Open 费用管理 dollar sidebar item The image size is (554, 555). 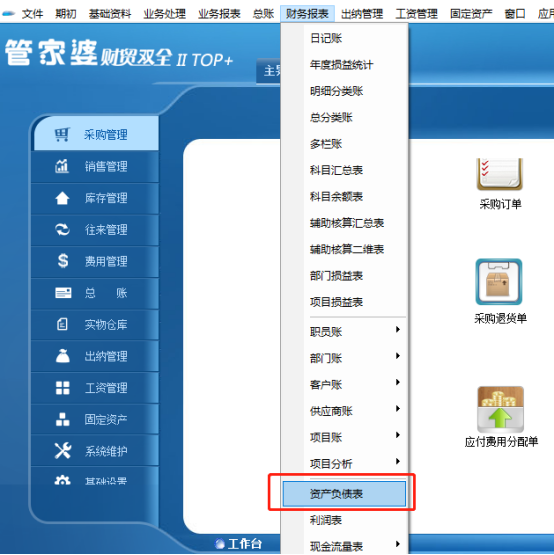(95, 261)
